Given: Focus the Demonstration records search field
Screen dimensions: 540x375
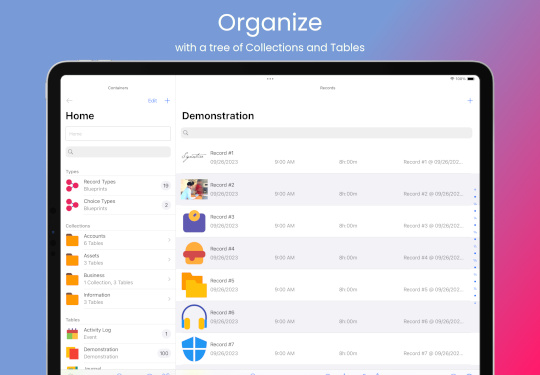Looking at the screenshot, I should (x=326, y=133).
